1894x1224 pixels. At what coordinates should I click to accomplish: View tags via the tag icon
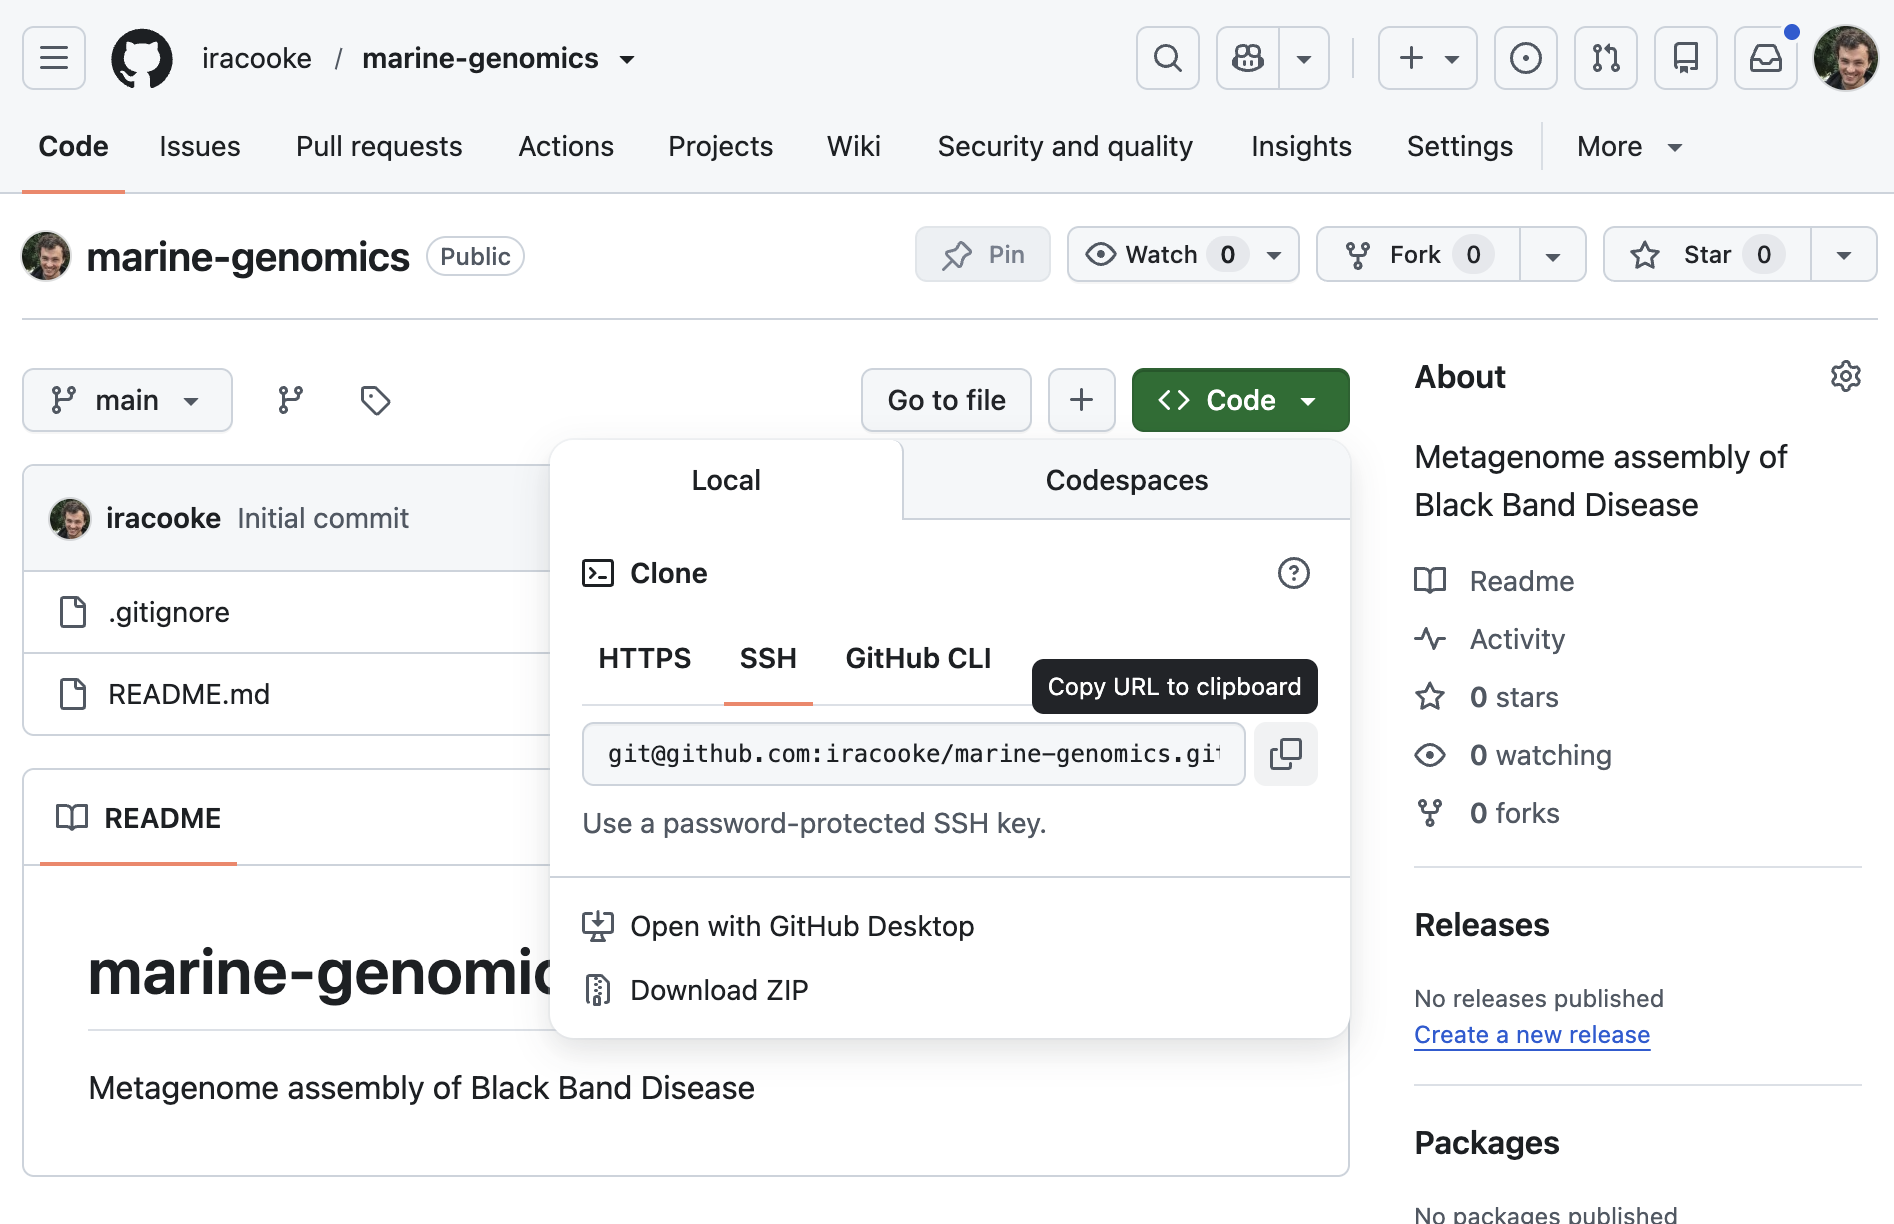tap(375, 400)
